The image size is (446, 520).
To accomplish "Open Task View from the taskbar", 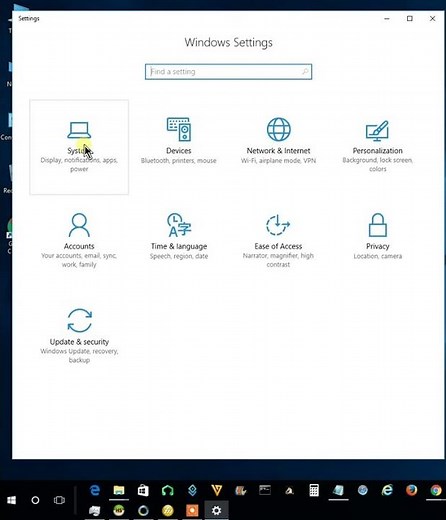I will point(59,500).
